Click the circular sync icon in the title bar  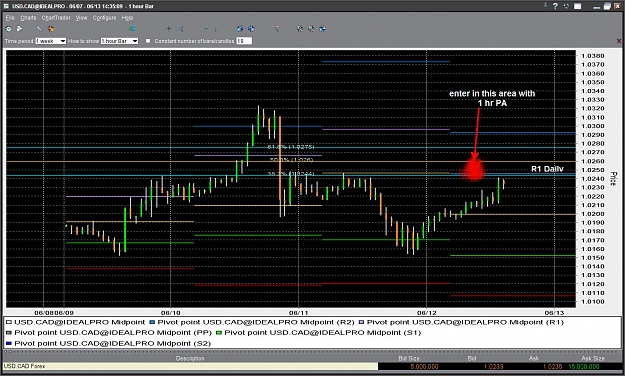click(x=566, y=6)
